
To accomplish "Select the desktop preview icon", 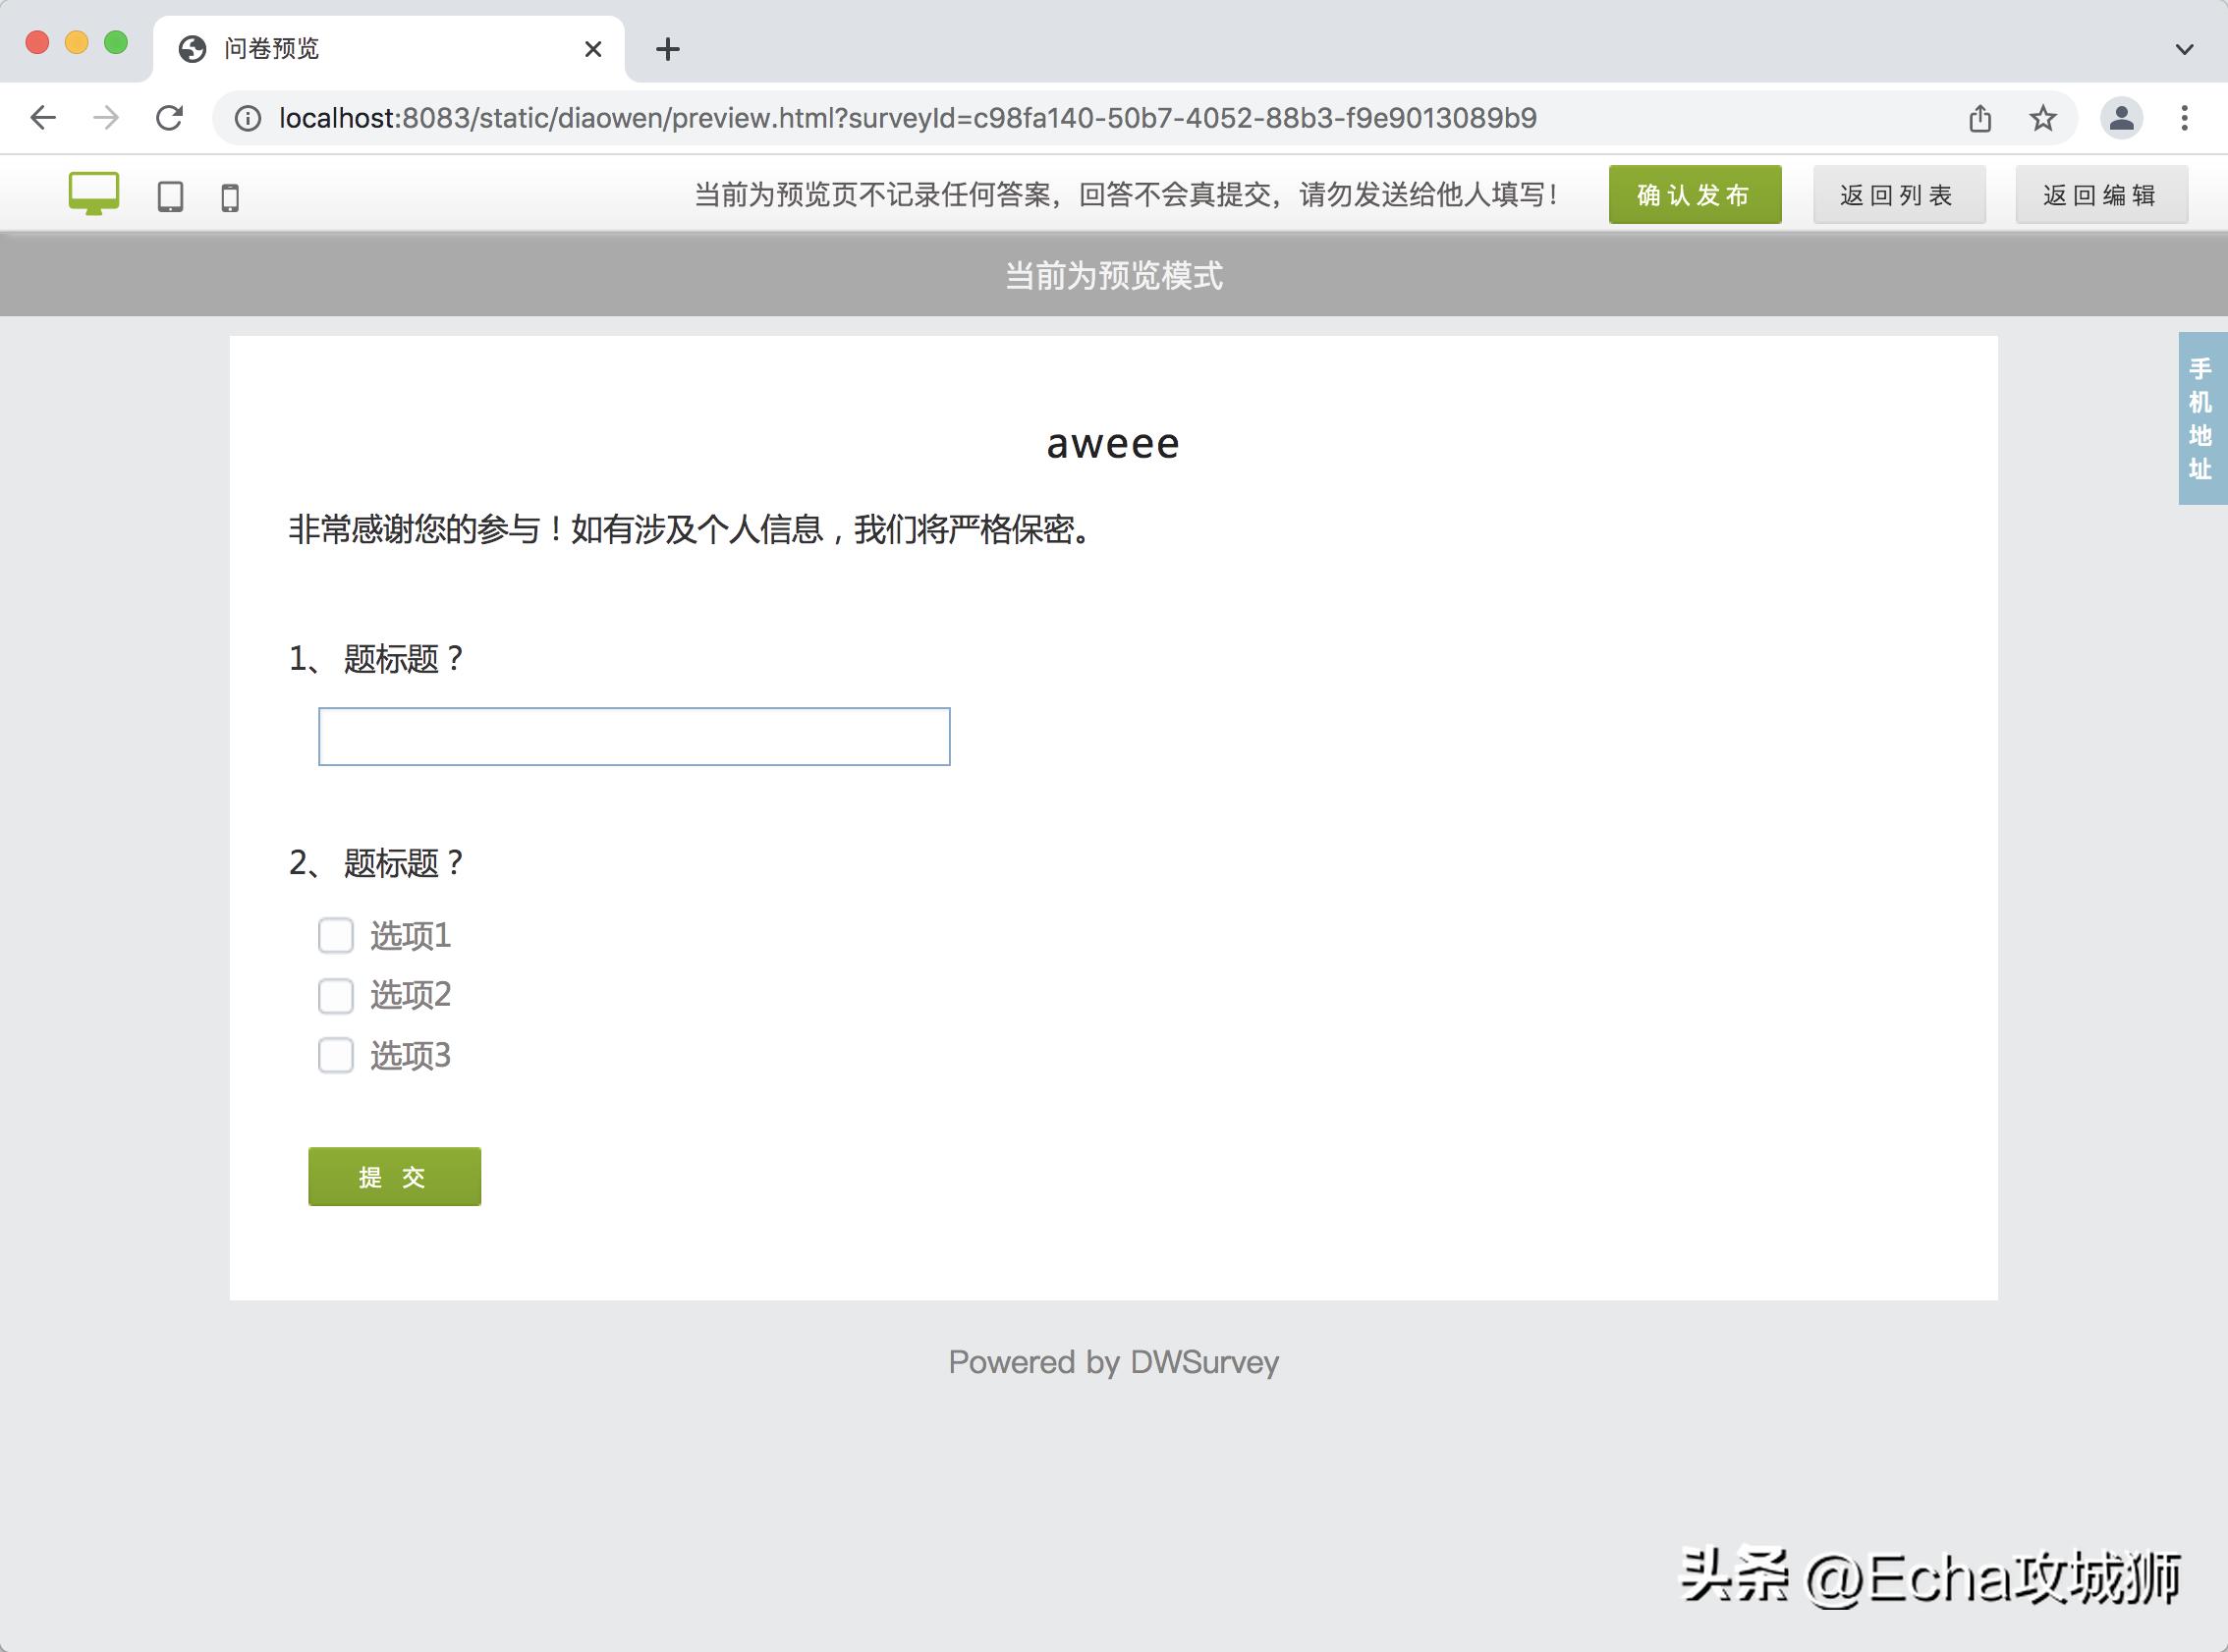I will coord(95,193).
